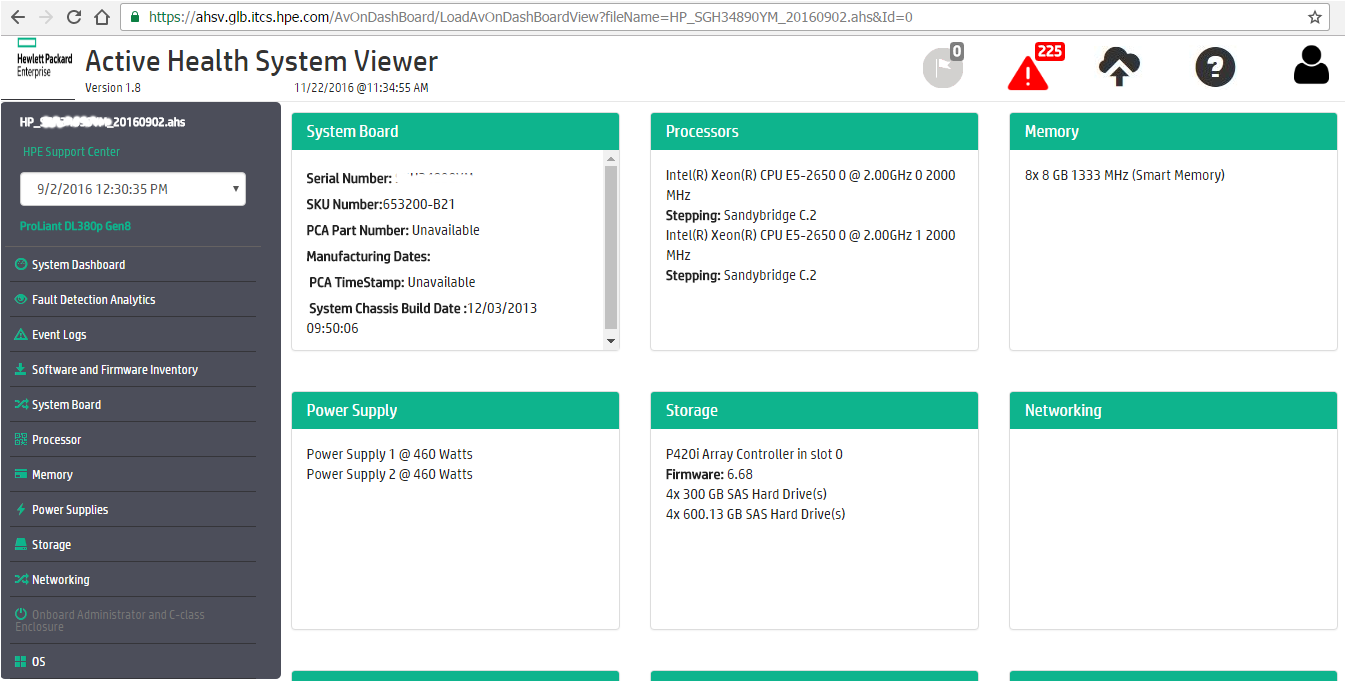
Task: Click the System Board card scrollbar thumb
Action: [x=611, y=247]
